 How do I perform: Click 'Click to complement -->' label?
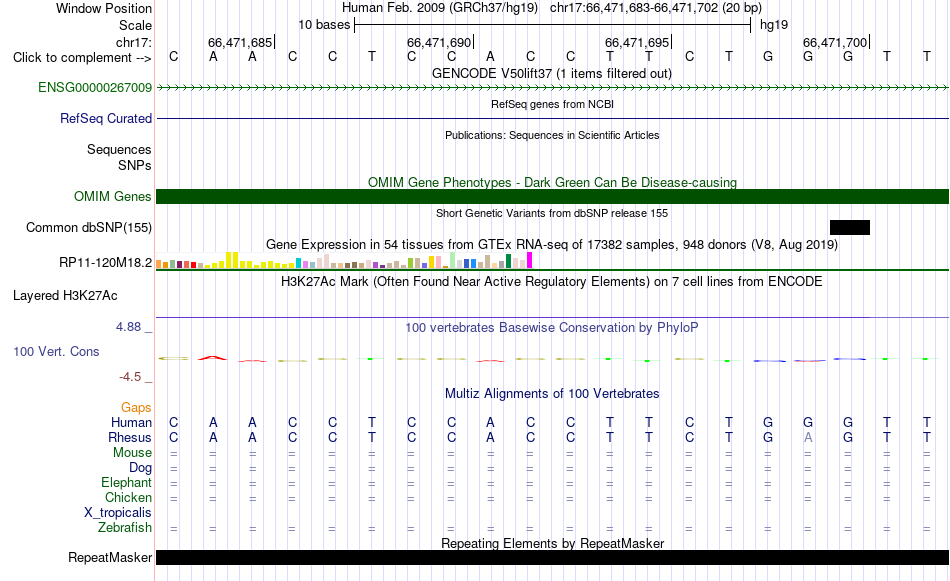(x=82, y=58)
